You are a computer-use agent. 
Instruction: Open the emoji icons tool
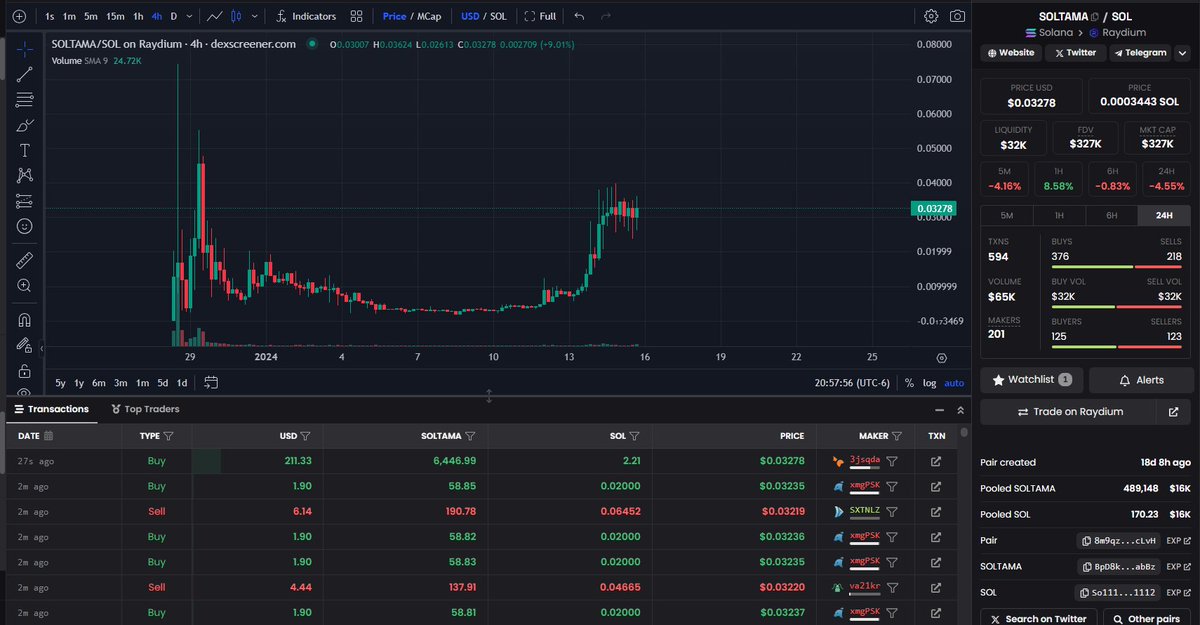pos(25,226)
